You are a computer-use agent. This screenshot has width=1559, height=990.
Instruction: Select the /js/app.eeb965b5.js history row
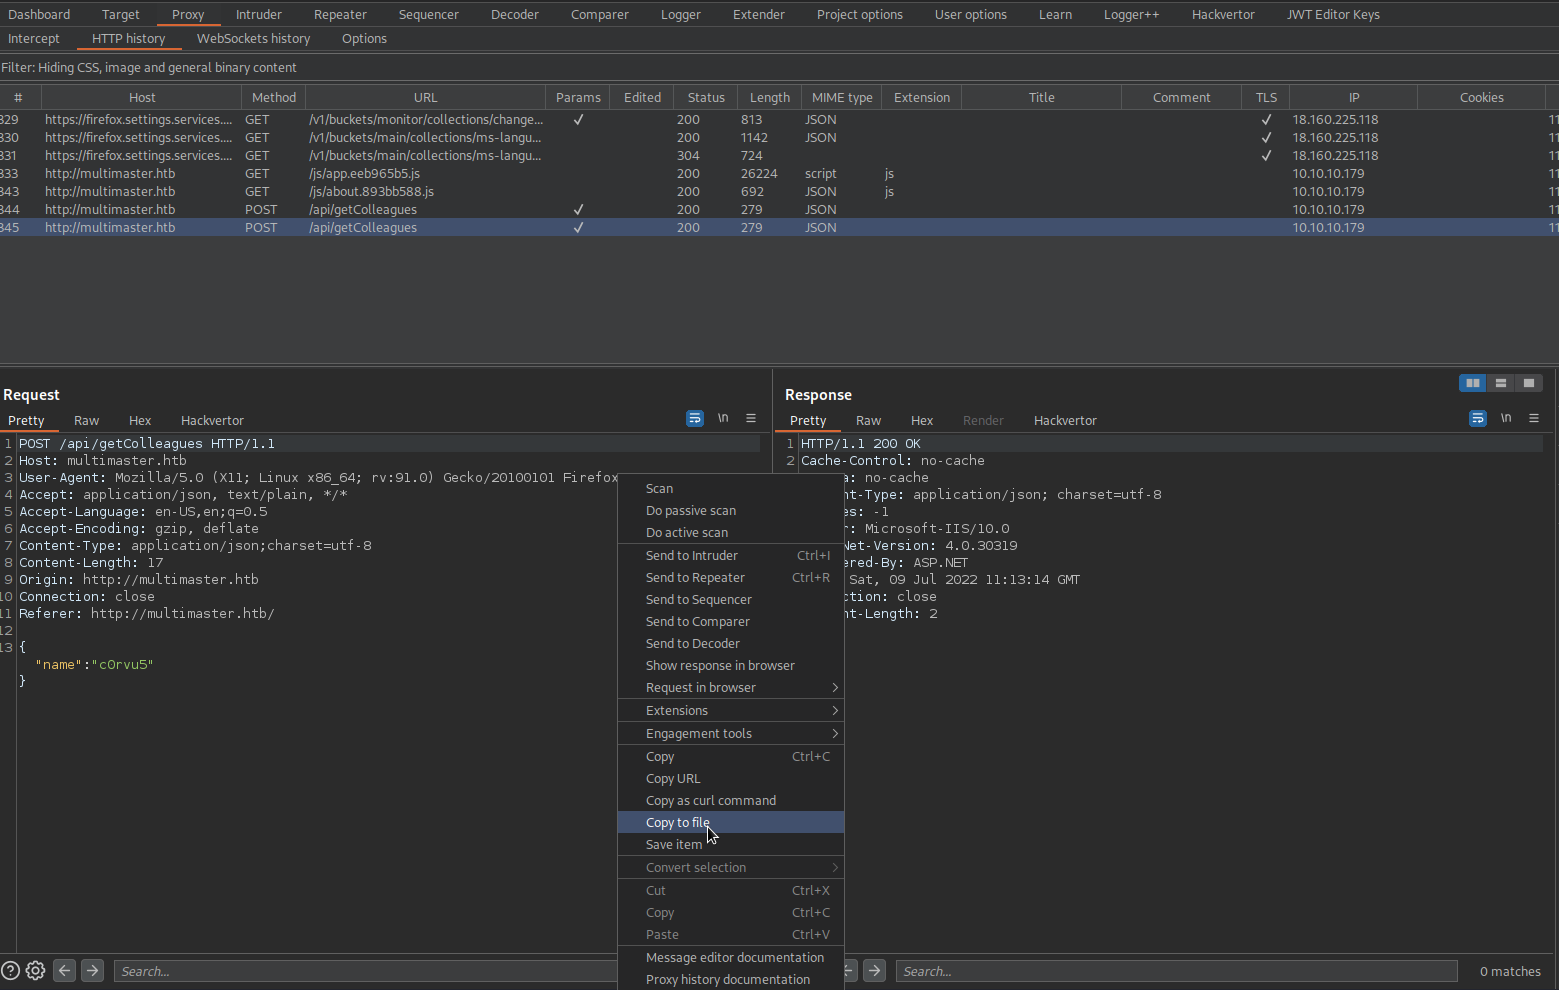tap(779, 173)
